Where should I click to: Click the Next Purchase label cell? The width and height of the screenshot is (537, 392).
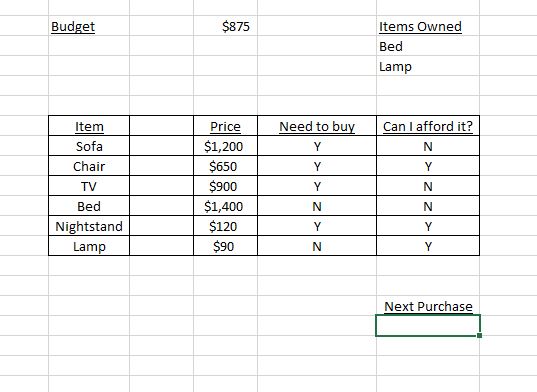428,306
